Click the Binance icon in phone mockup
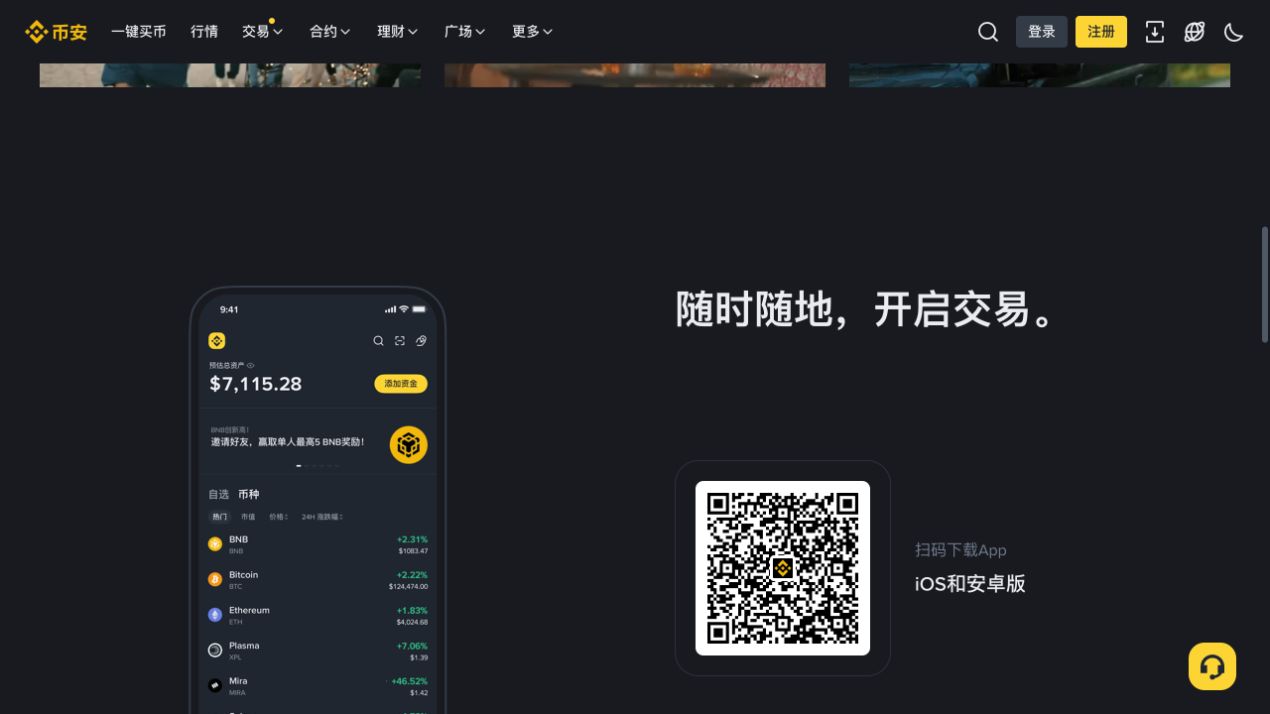 217,341
